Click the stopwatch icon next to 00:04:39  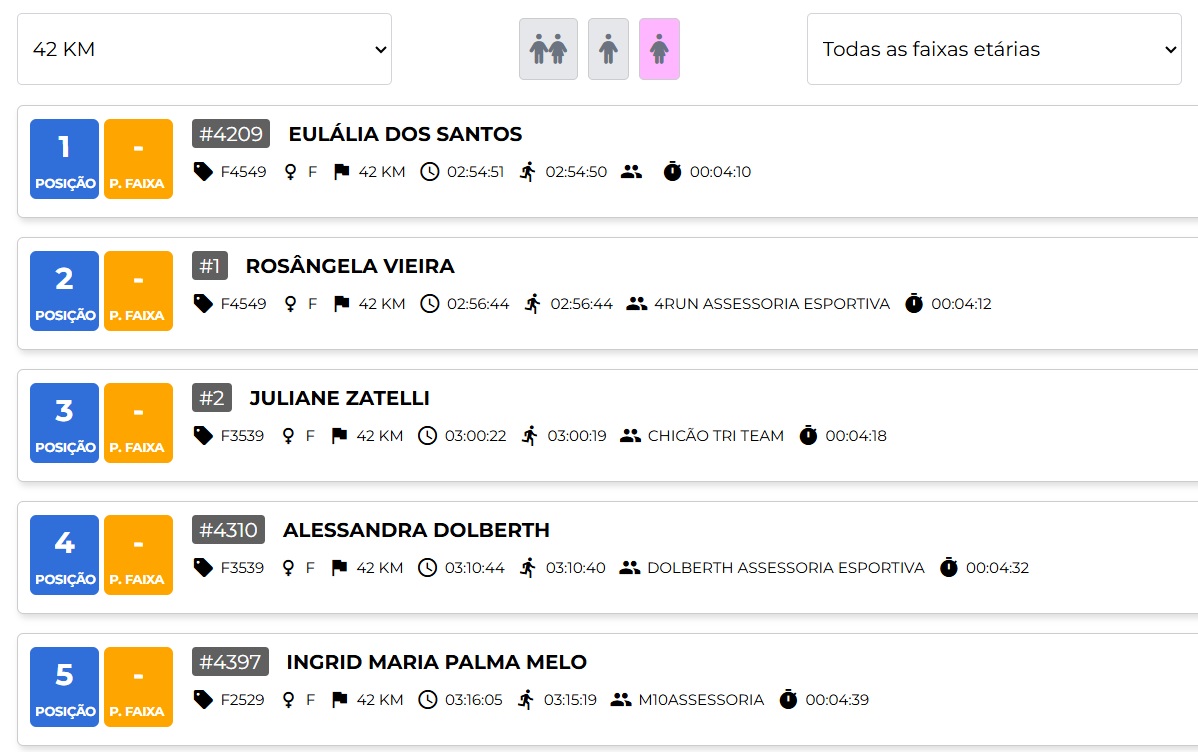788,699
